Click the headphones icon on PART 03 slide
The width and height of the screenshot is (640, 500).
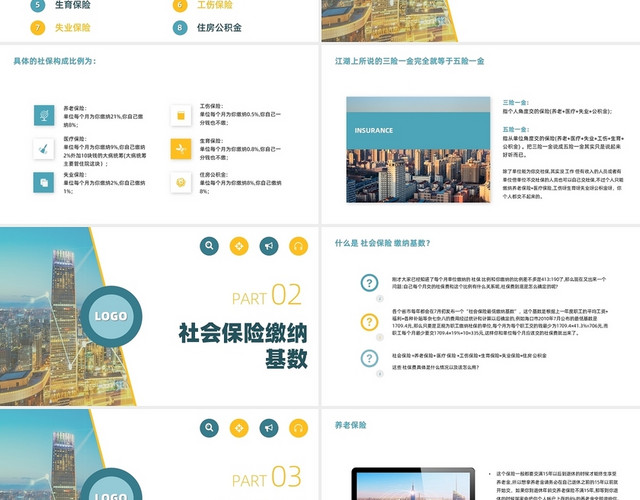point(298,428)
